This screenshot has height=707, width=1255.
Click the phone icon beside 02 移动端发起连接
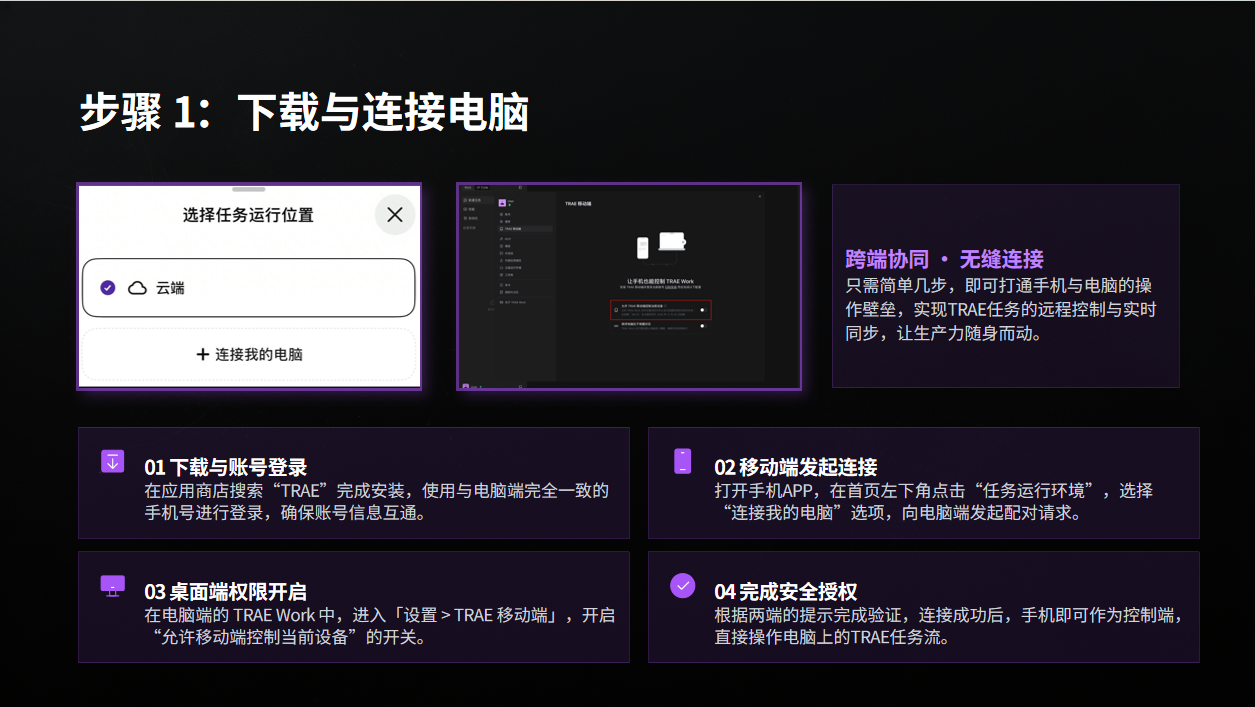click(683, 461)
